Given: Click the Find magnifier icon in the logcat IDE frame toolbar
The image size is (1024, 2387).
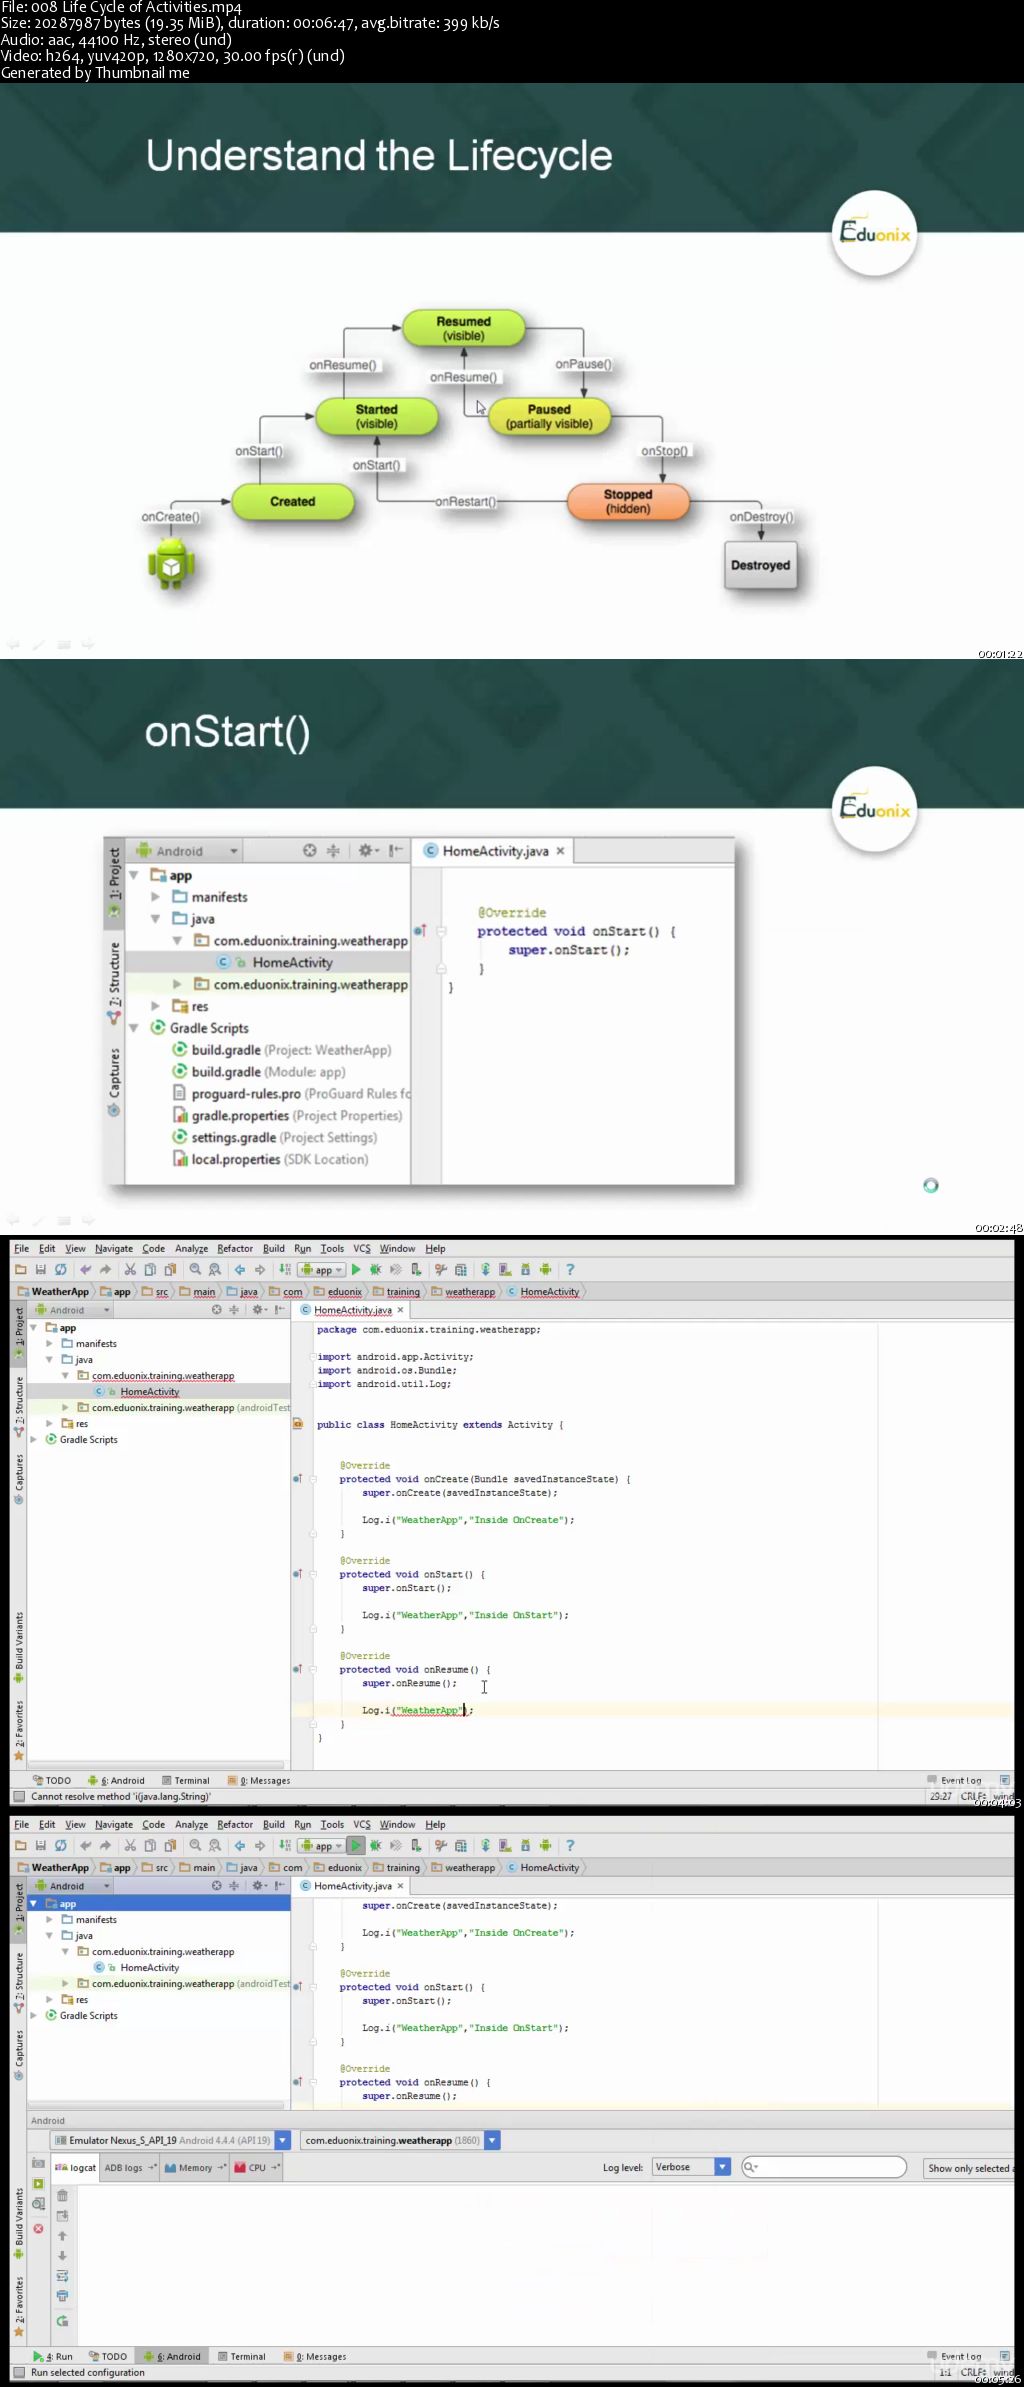Looking at the screenshot, I should (x=195, y=1846).
